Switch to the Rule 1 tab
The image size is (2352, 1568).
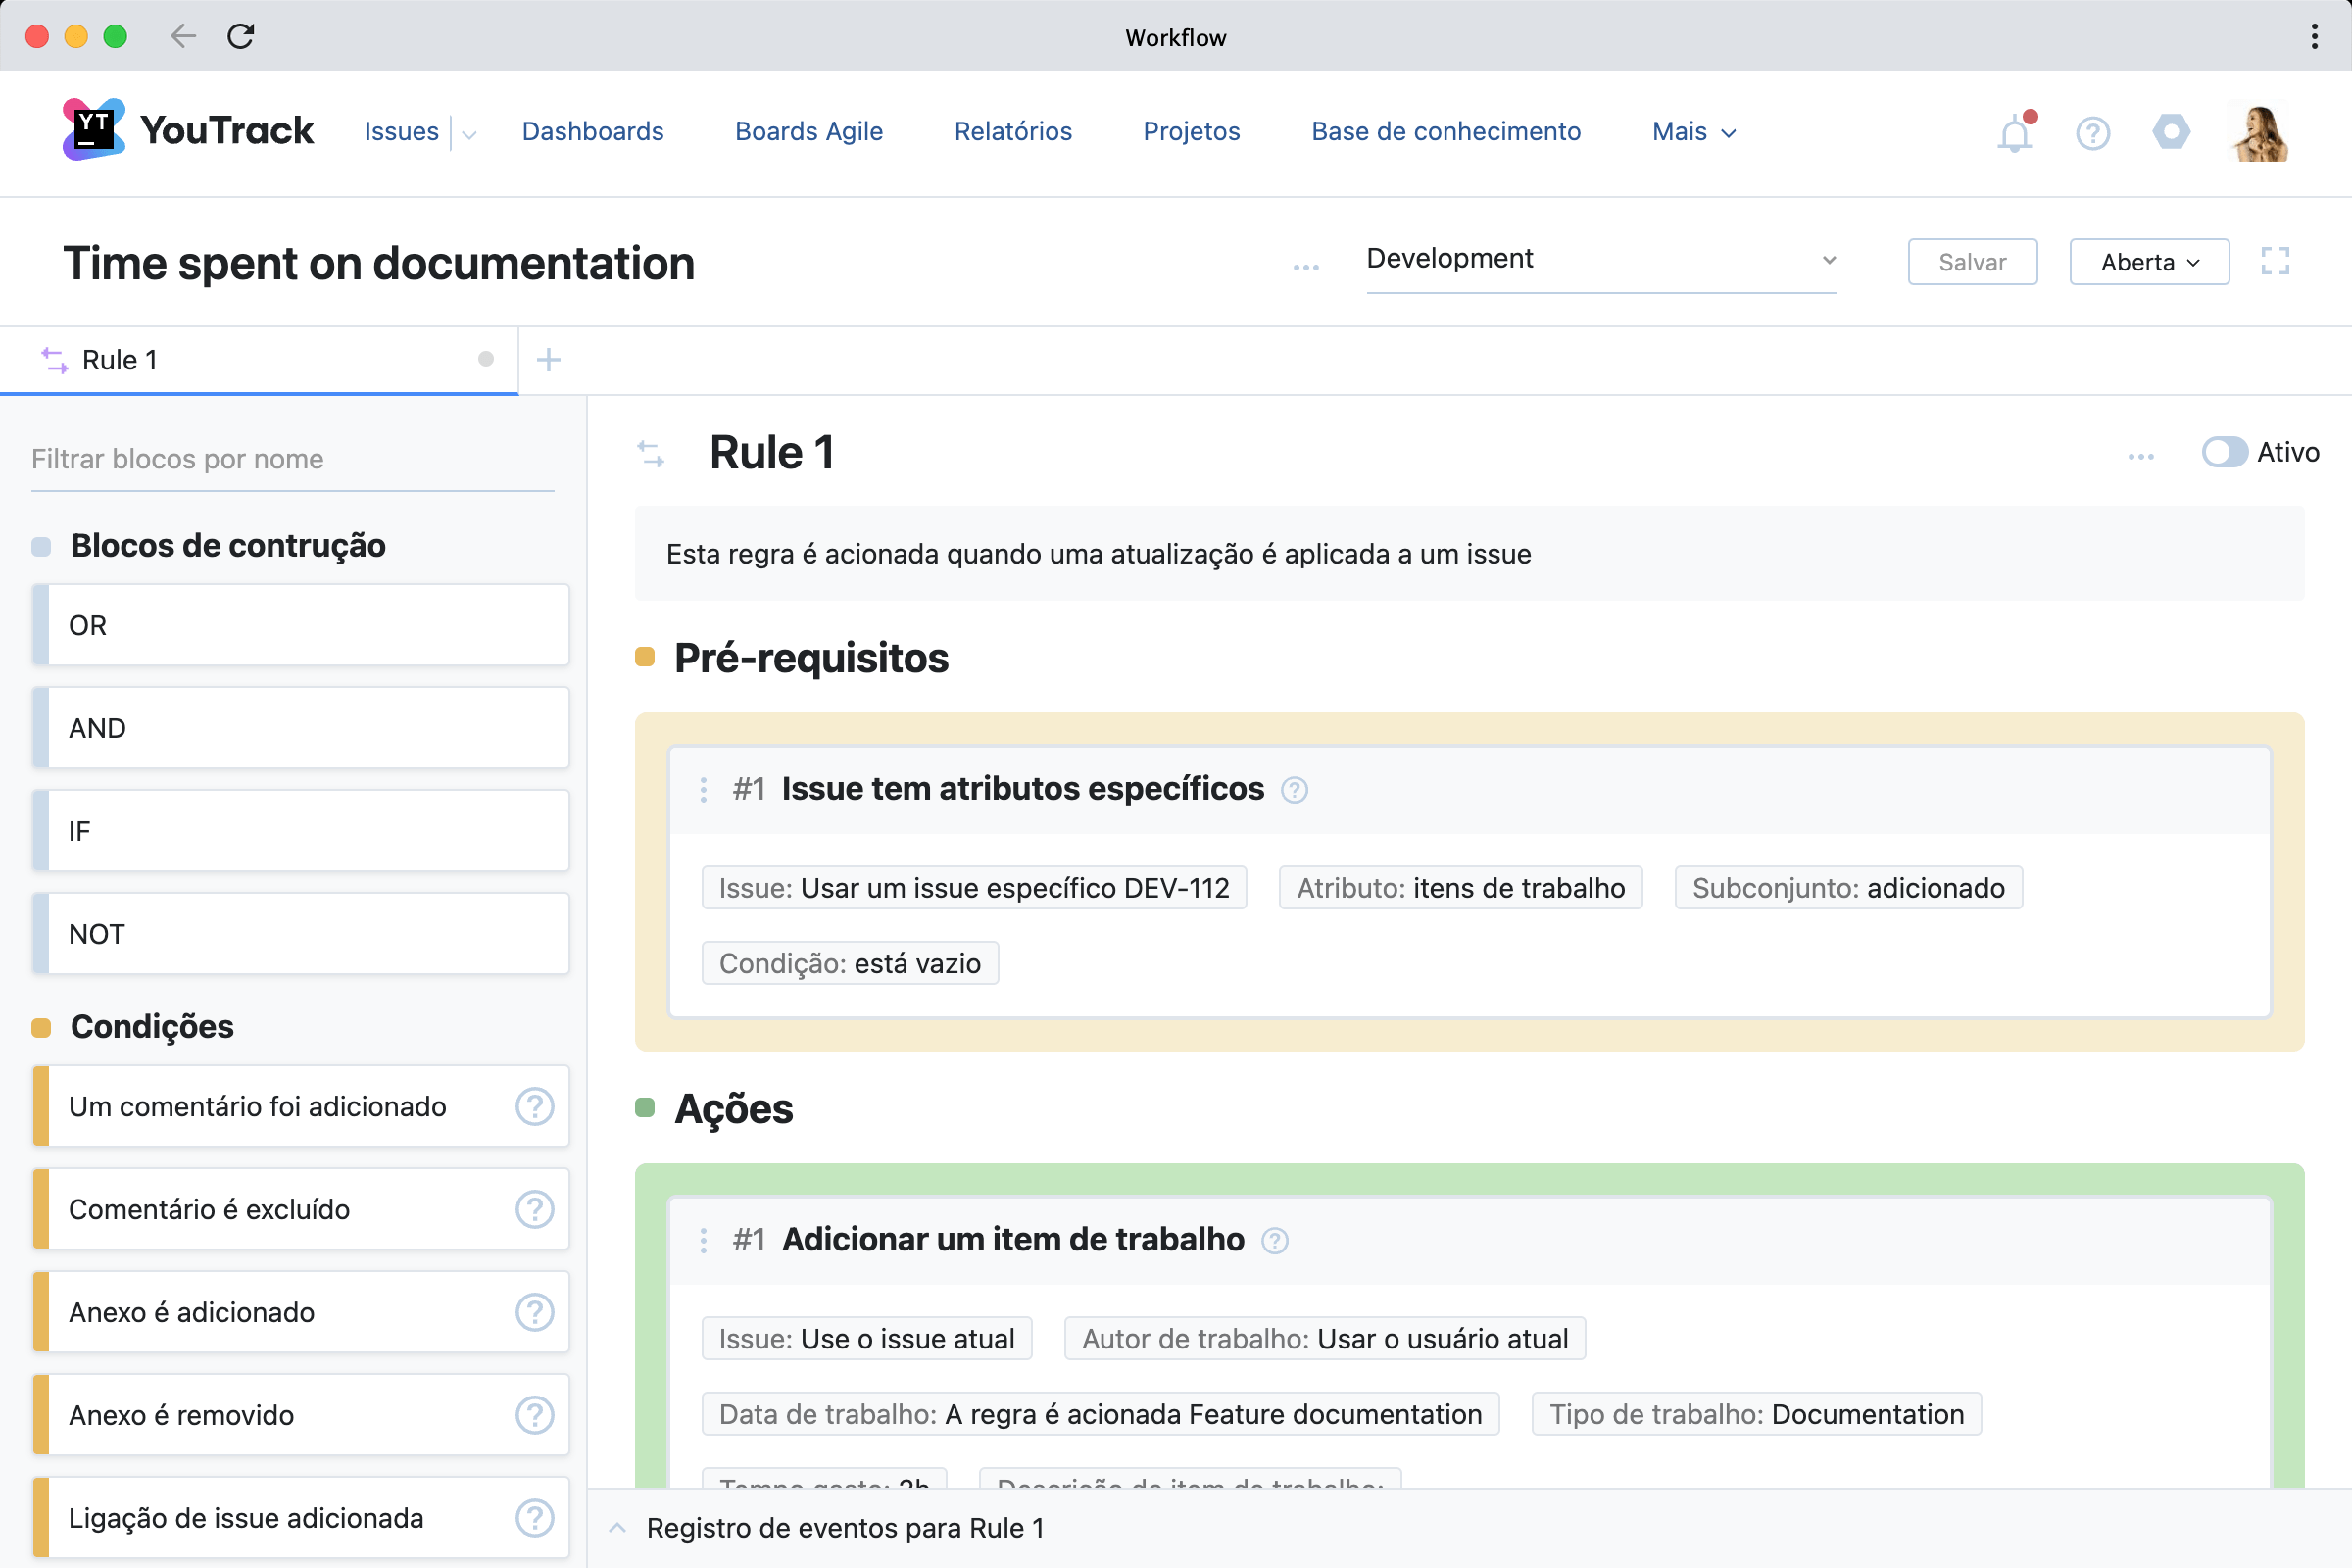[x=120, y=360]
